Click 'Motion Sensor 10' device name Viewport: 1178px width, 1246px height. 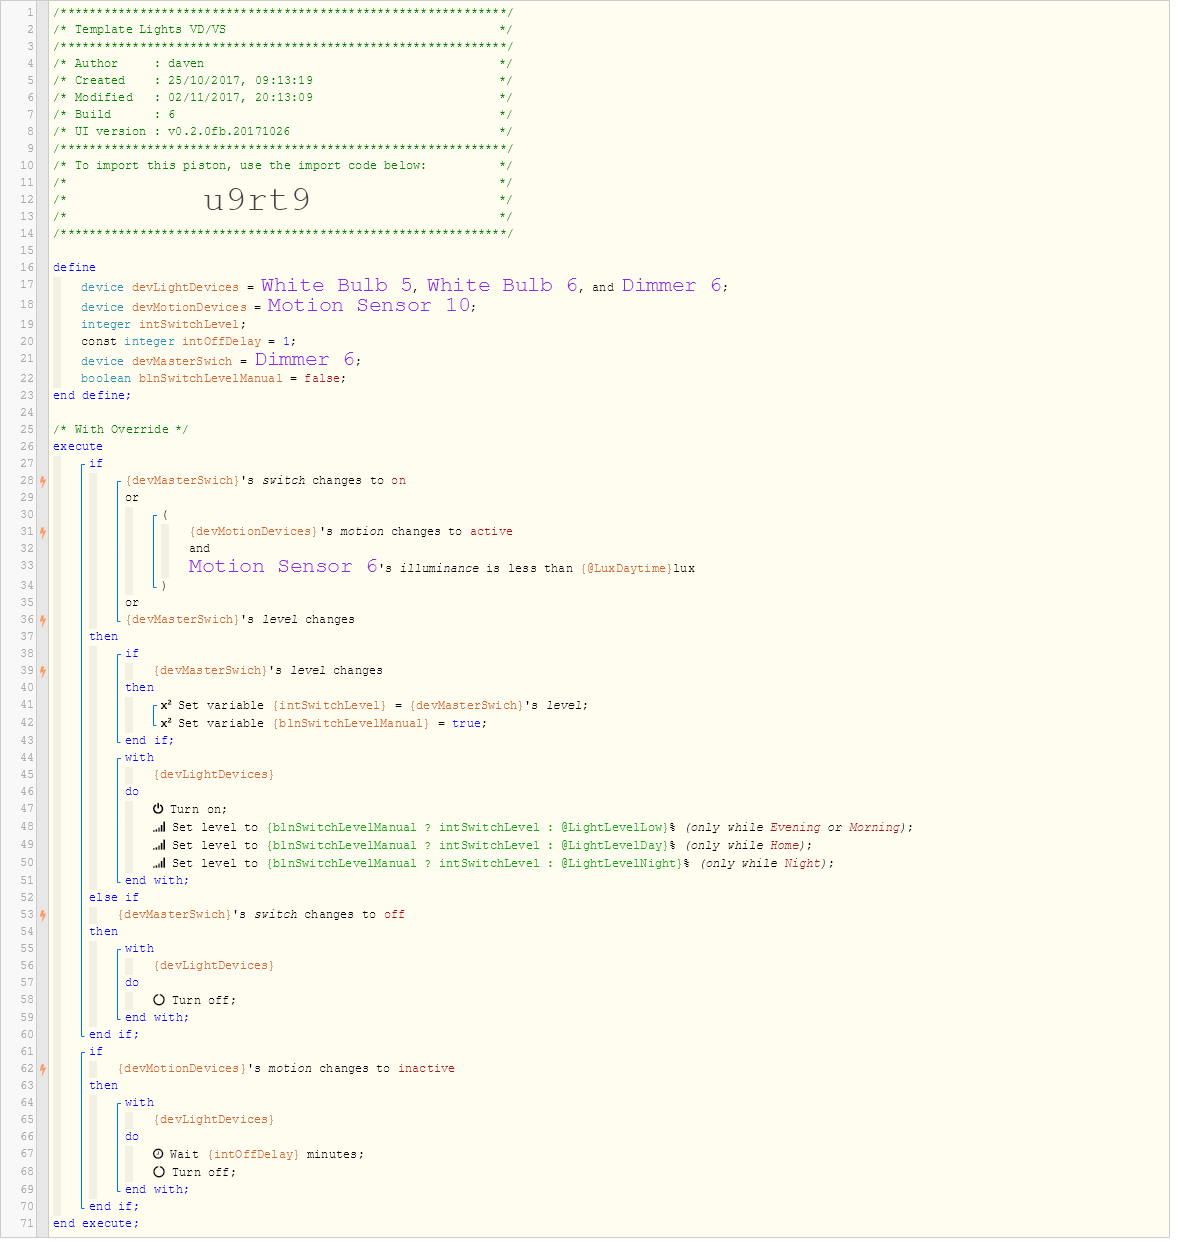[x=369, y=306]
